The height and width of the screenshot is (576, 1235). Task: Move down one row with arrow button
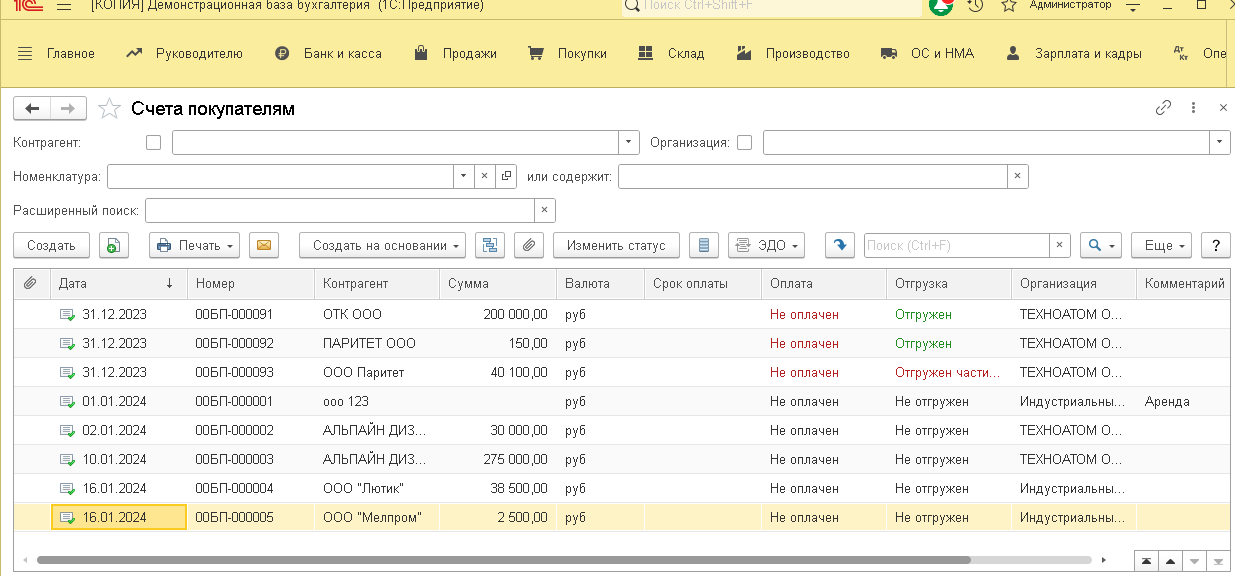(x=1193, y=560)
